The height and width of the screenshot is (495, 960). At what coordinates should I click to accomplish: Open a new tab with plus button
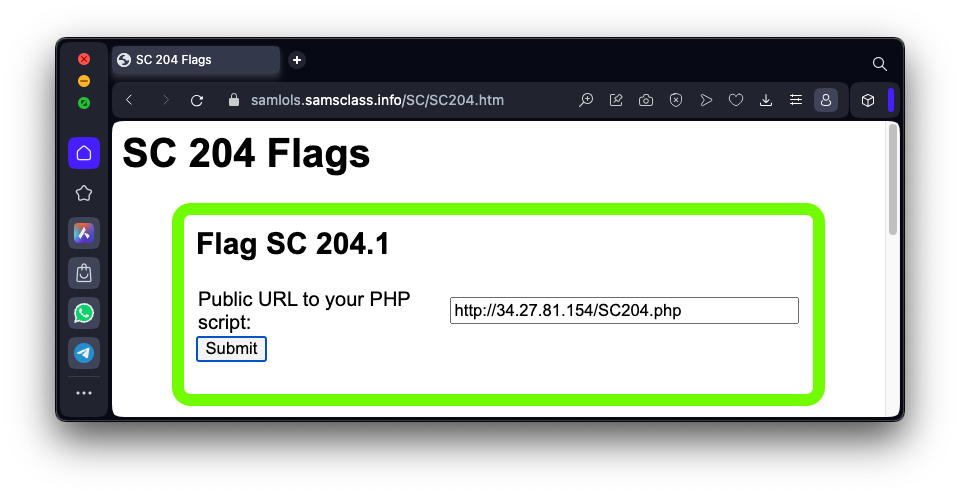click(297, 60)
